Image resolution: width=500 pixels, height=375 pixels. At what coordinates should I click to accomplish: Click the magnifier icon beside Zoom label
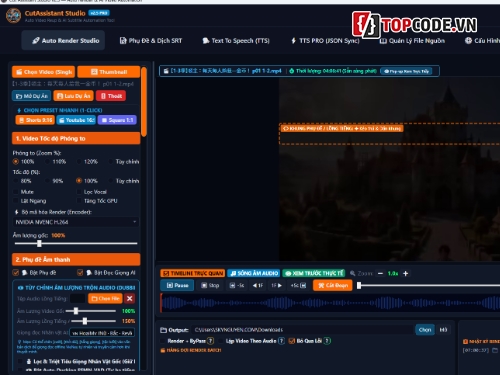pos(353,273)
